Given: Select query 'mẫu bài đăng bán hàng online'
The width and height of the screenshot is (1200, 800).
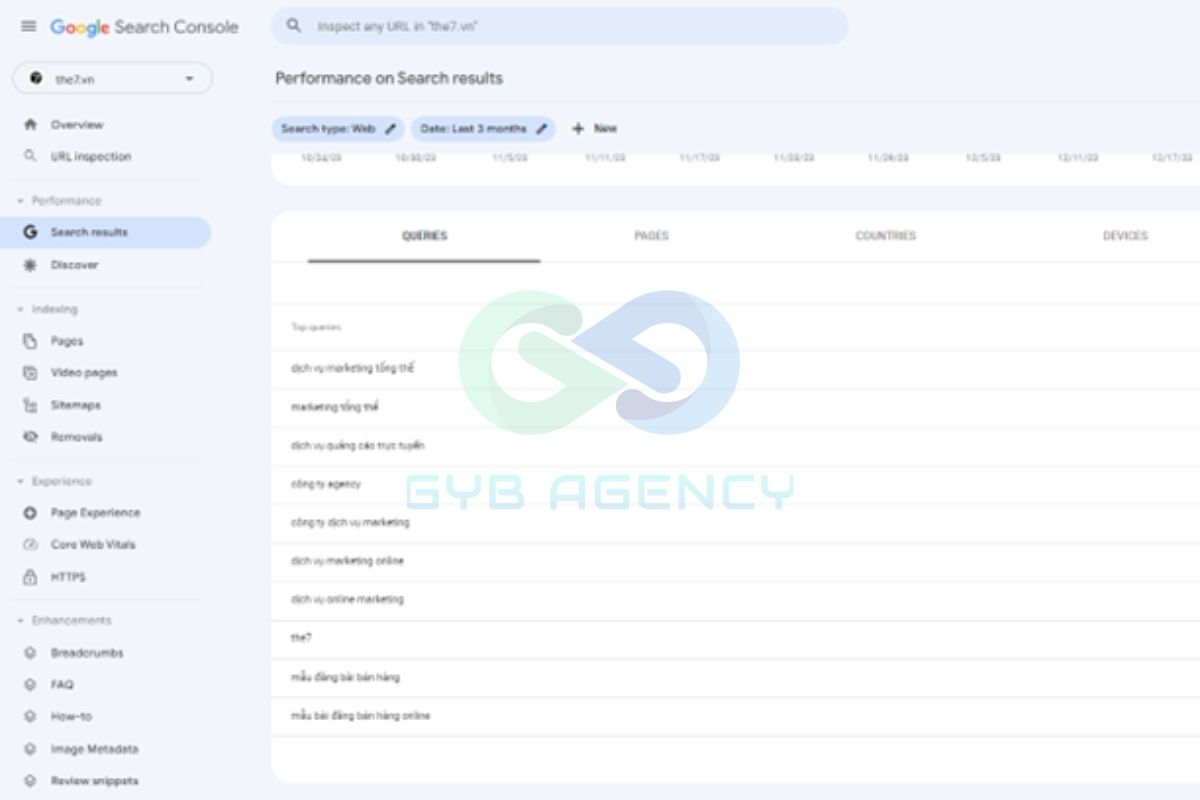Looking at the screenshot, I should click(x=360, y=716).
